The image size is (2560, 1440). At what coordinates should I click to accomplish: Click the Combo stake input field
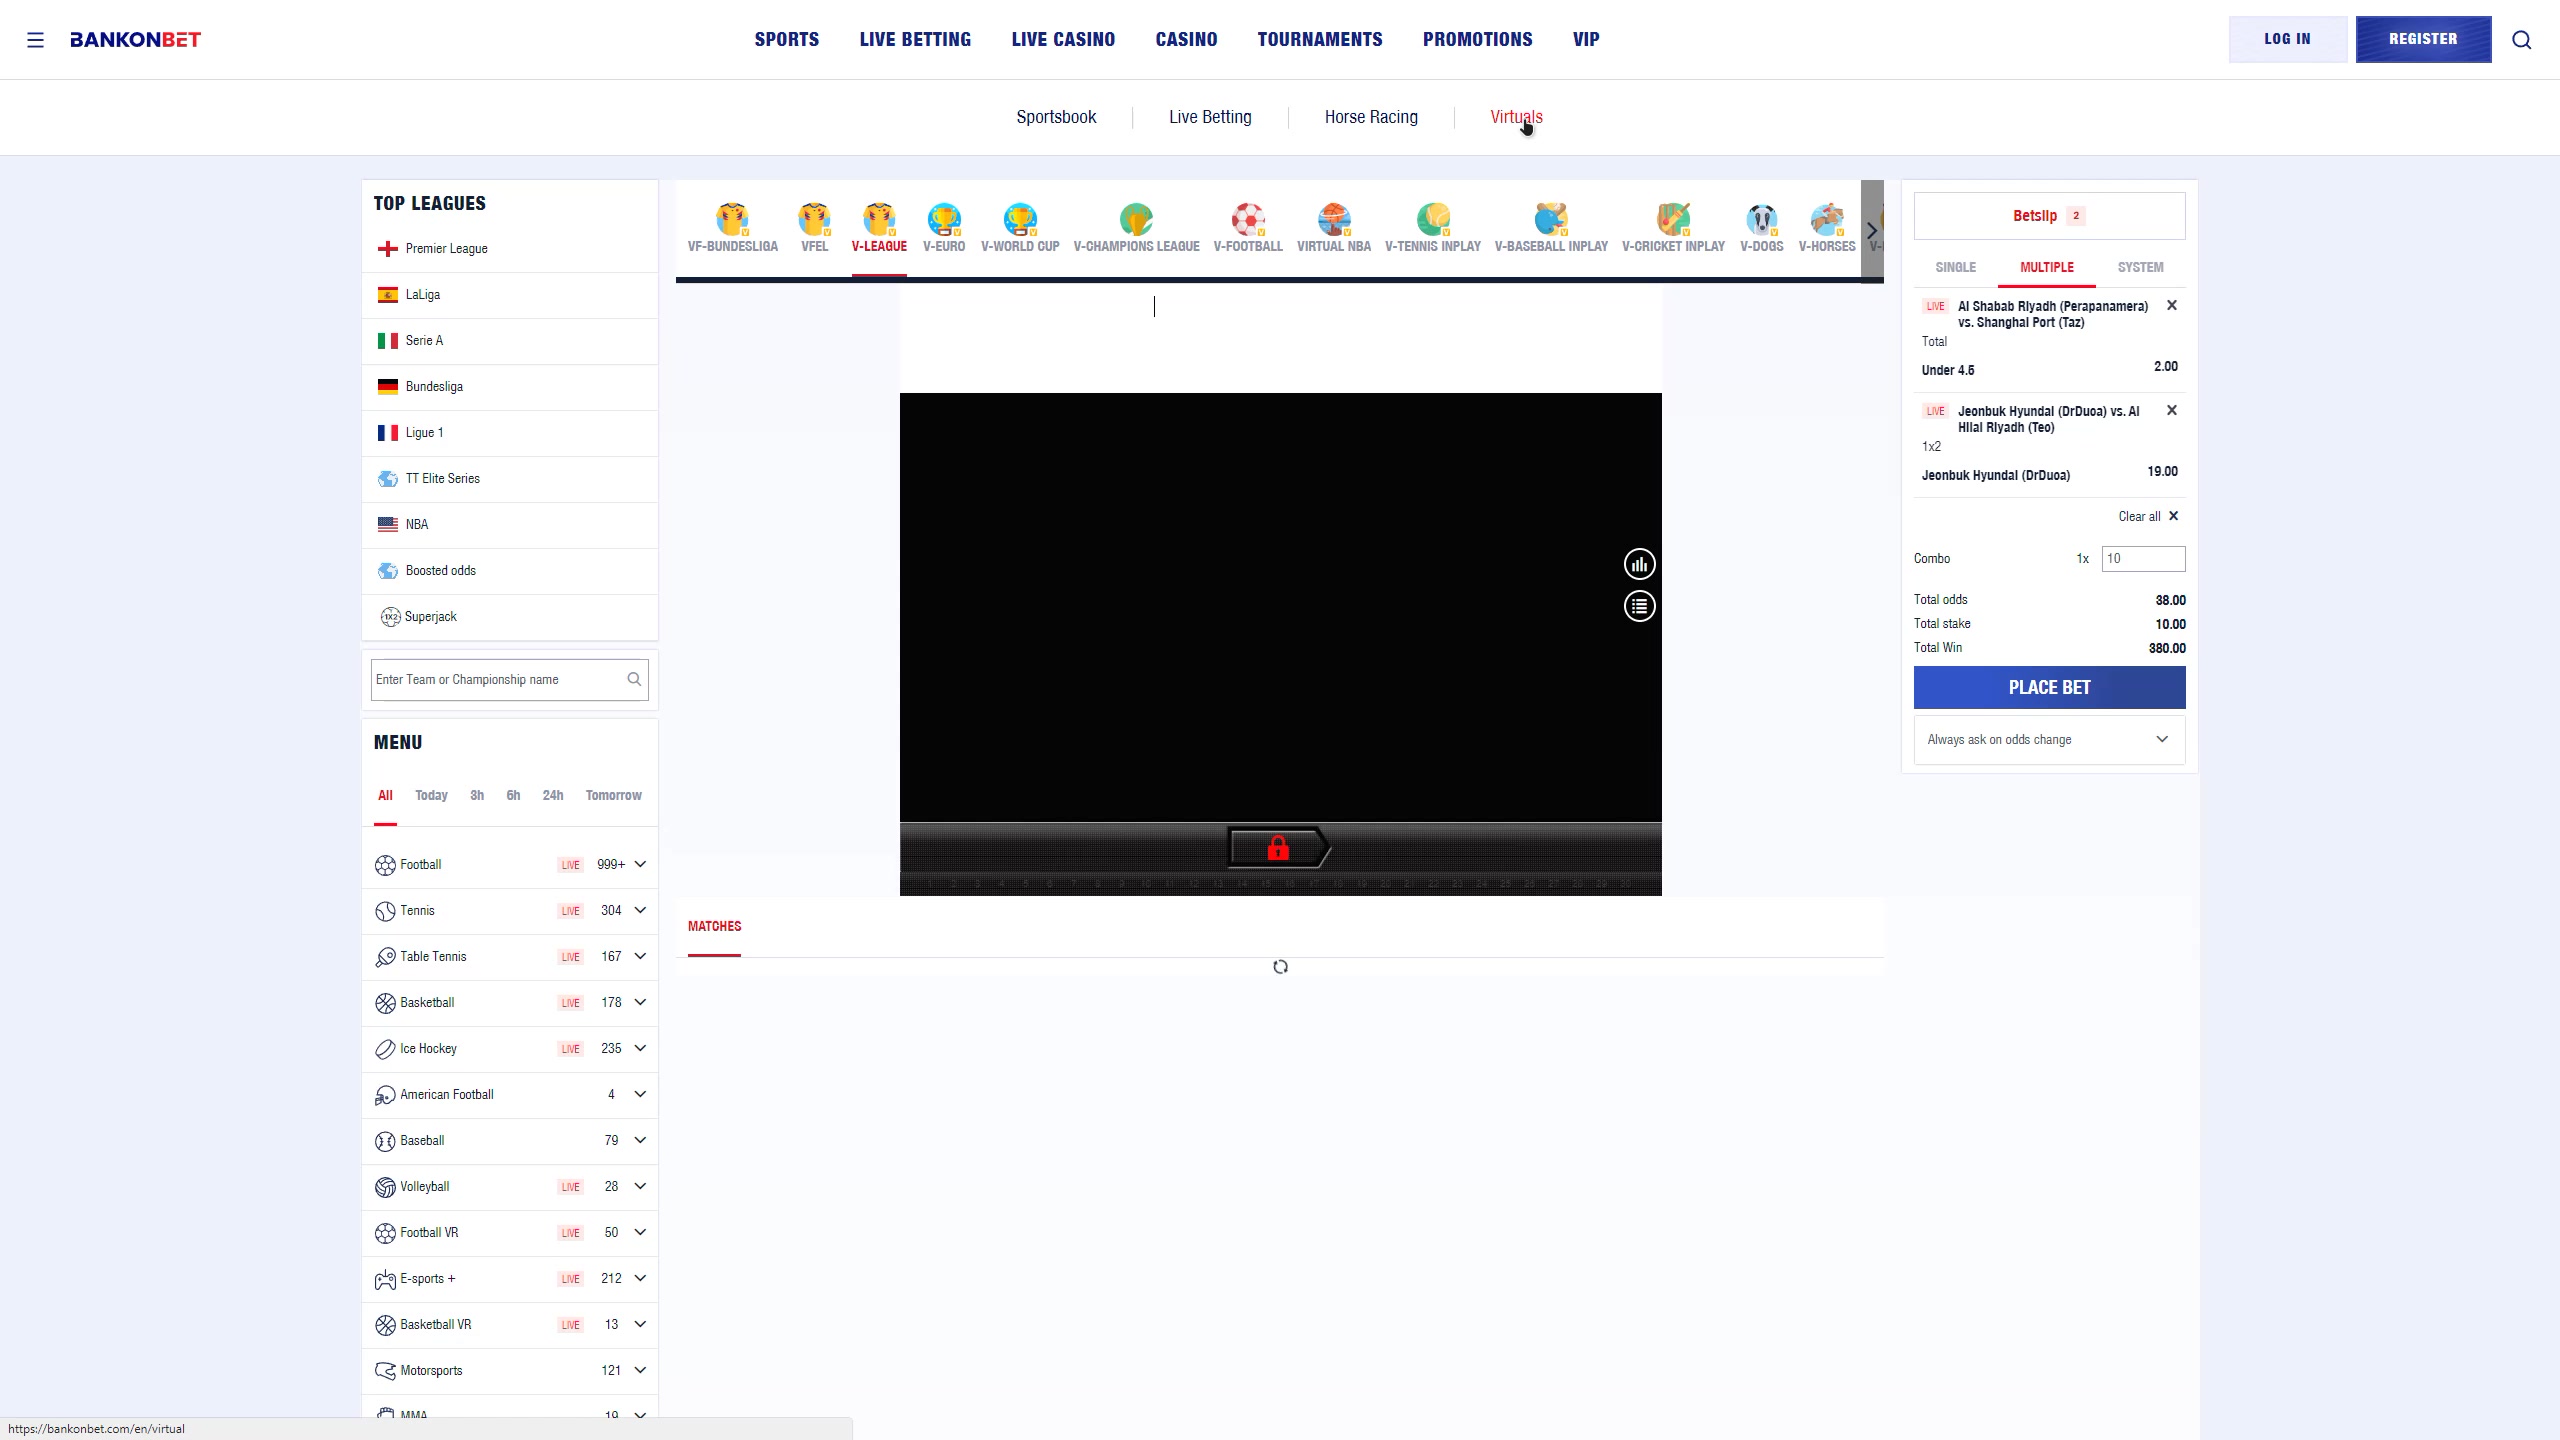[x=2142, y=559]
